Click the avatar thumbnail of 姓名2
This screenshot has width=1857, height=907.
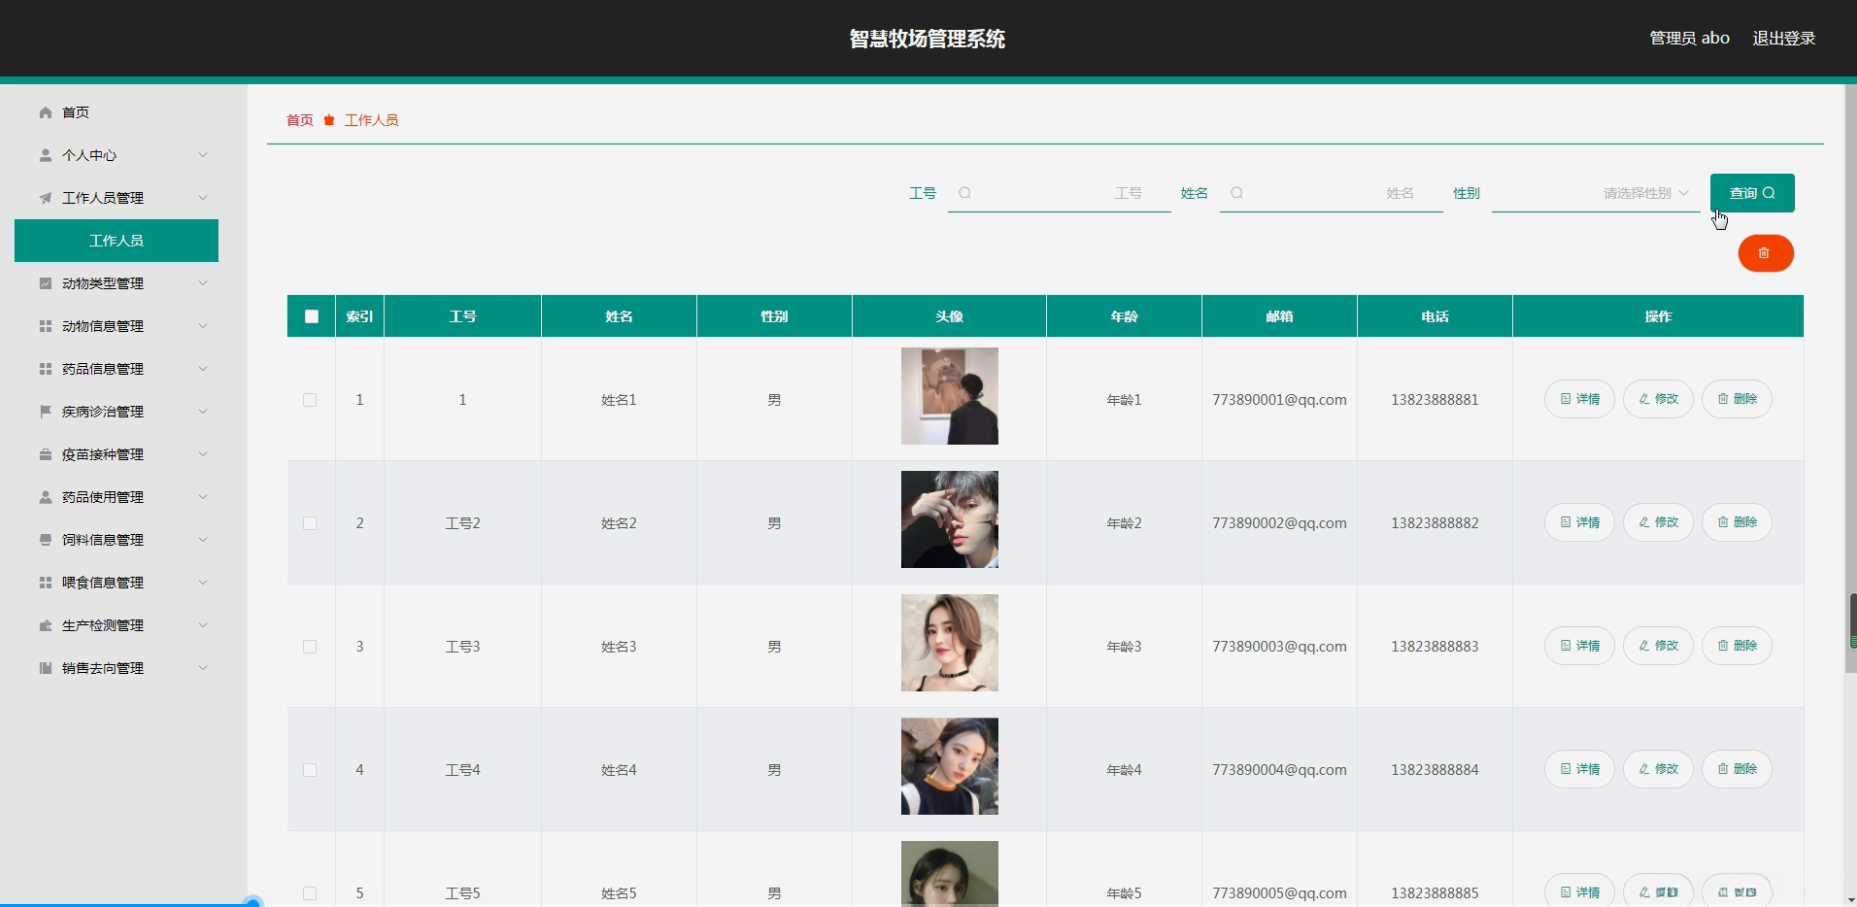(x=949, y=520)
